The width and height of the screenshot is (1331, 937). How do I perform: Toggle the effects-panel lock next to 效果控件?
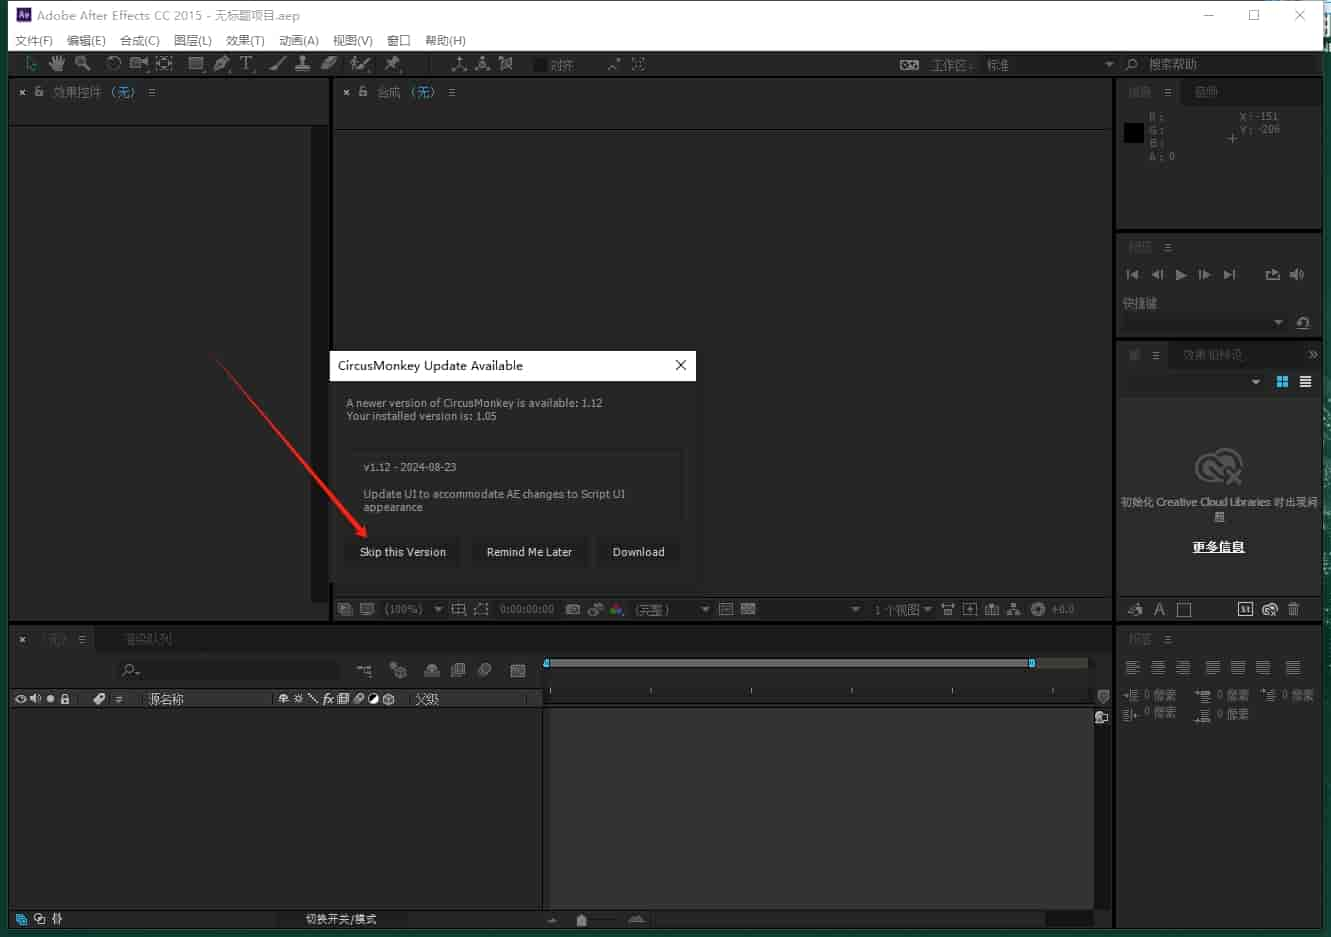point(39,92)
